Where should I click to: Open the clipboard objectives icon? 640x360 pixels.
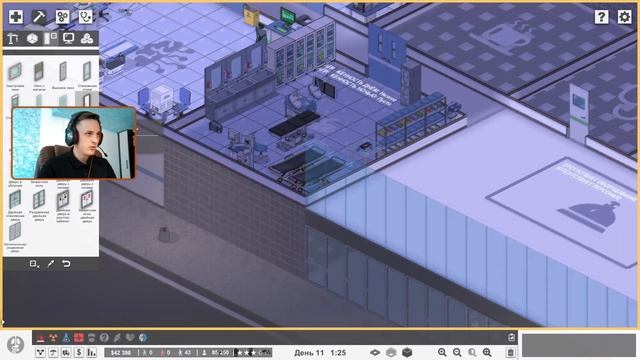511,338
